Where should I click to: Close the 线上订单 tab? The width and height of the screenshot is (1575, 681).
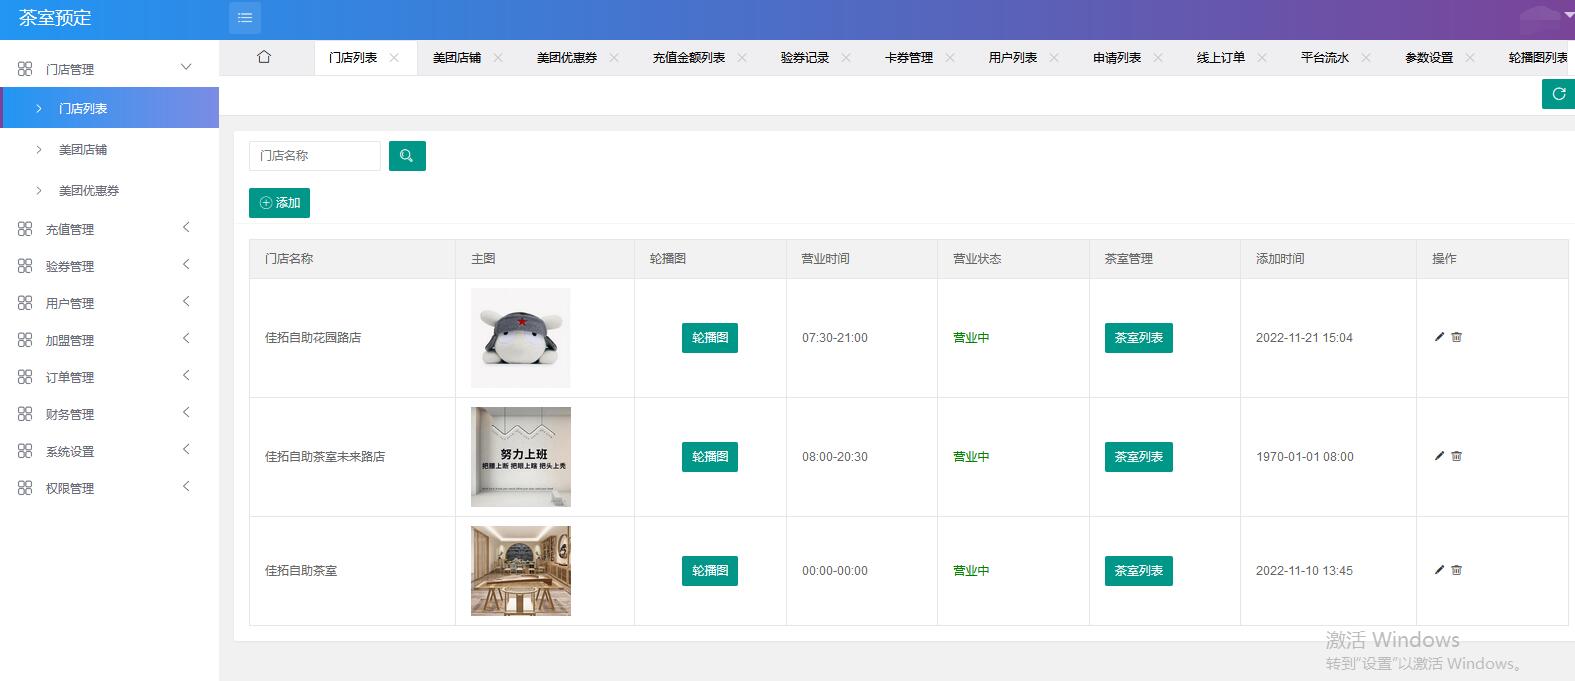point(1262,58)
